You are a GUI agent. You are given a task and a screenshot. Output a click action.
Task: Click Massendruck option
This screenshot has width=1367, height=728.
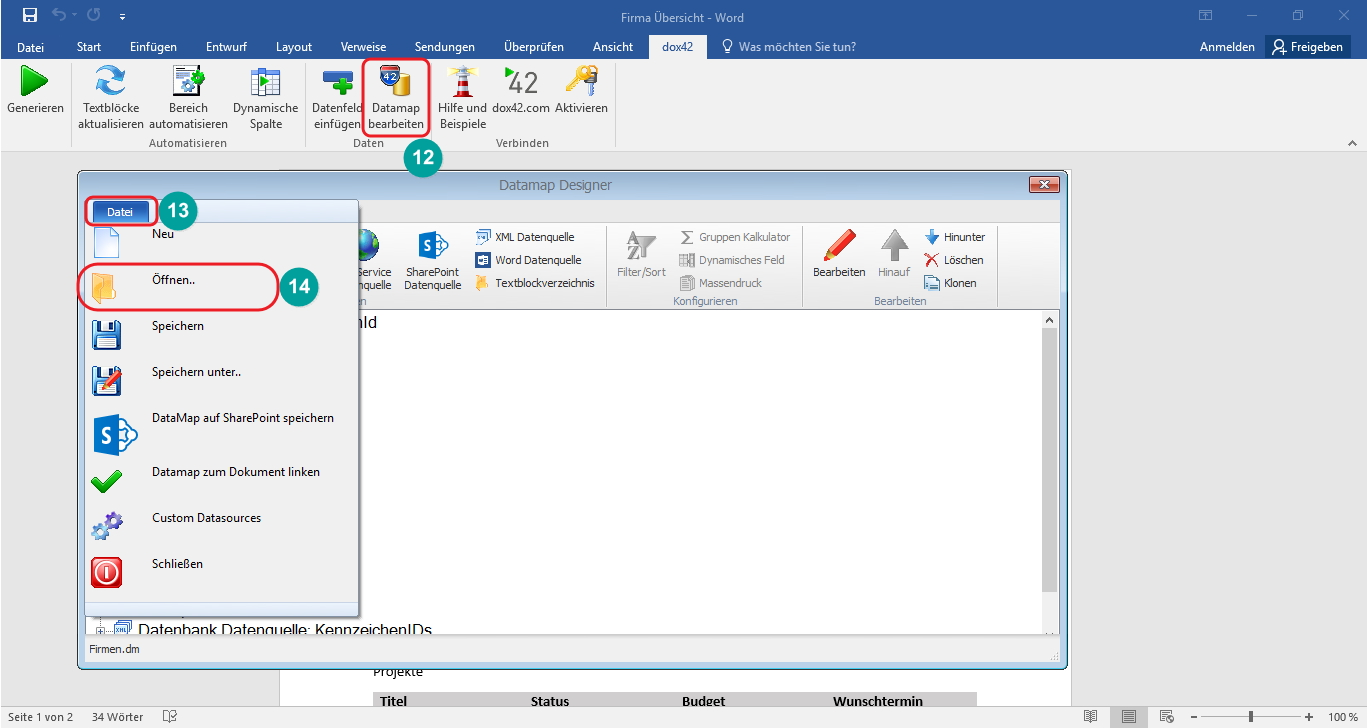pos(721,283)
